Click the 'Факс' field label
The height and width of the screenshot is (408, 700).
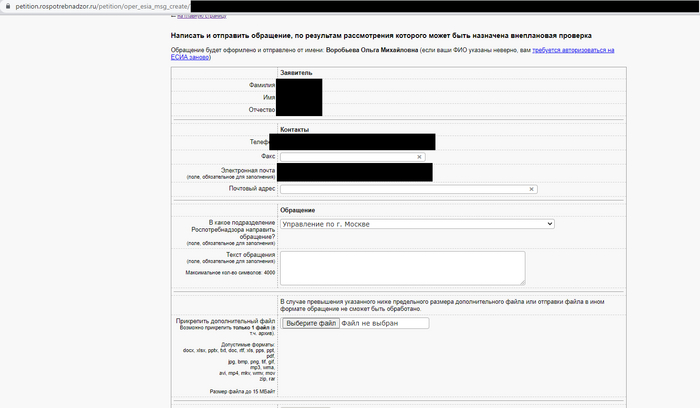268,156
